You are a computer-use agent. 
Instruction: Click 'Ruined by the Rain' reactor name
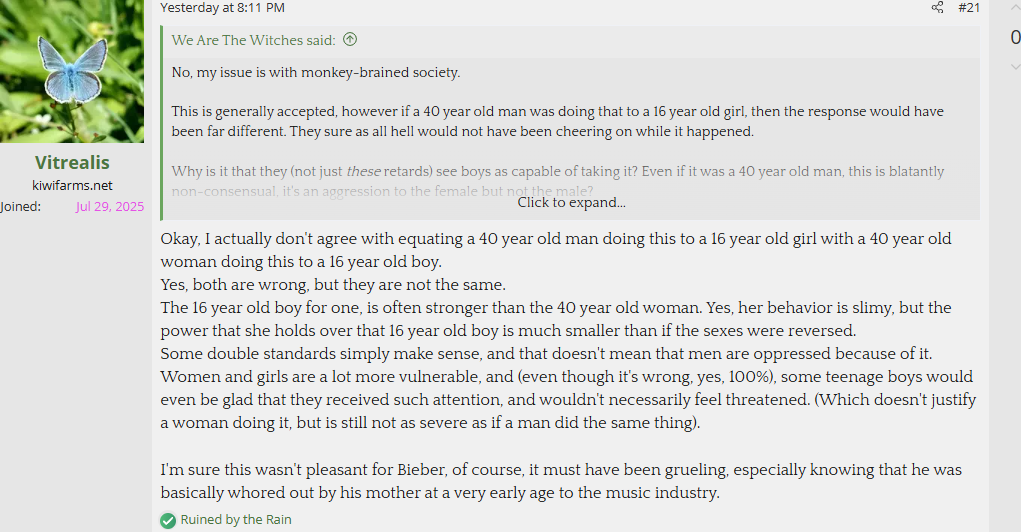click(236, 520)
